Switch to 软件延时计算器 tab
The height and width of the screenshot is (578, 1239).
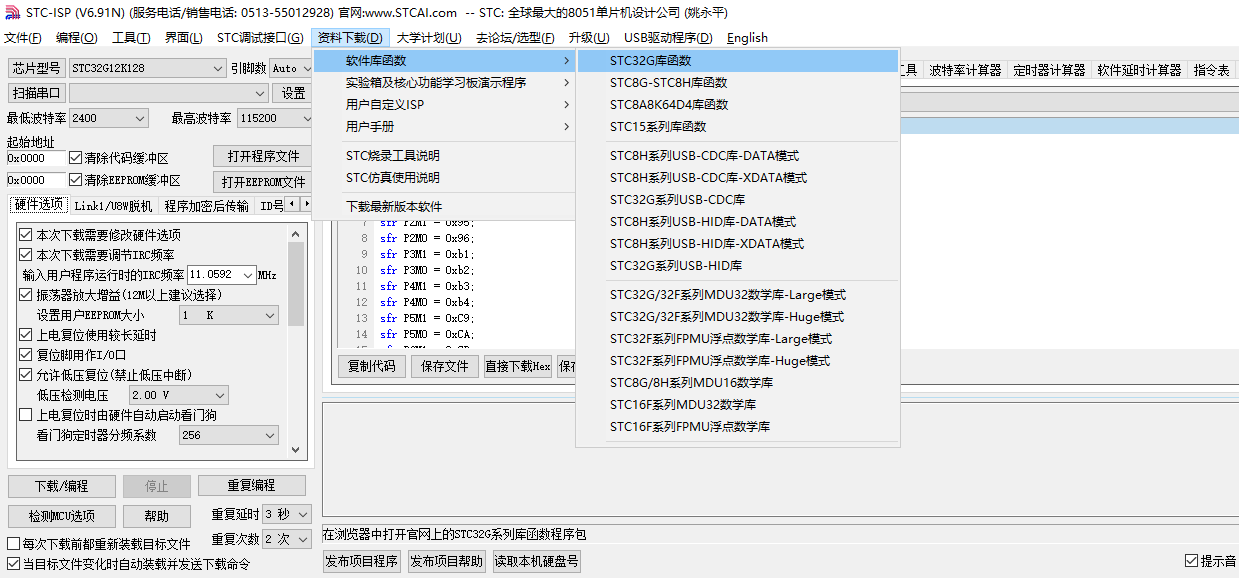pyautogui.click(x=1139, y=70)
